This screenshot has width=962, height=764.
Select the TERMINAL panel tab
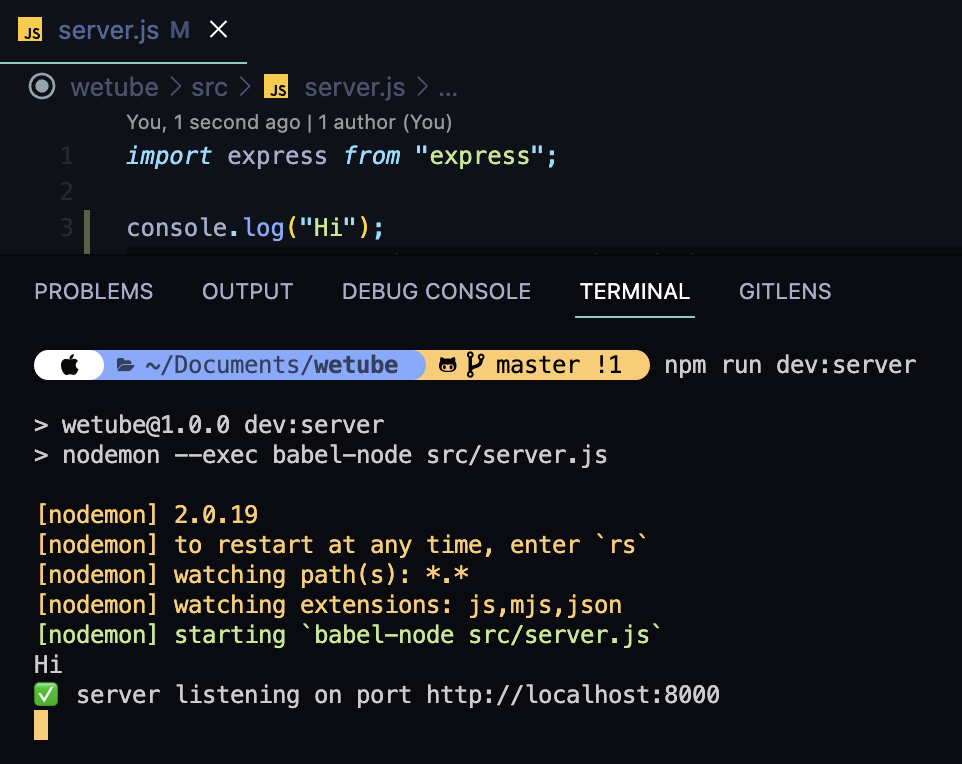tap(635, 291)
